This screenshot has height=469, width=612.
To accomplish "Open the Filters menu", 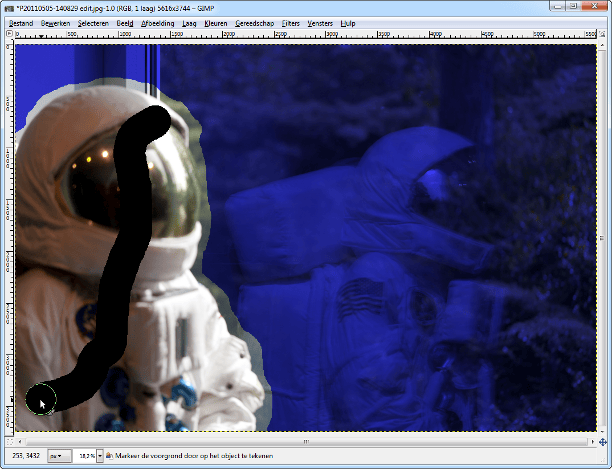I will pyautogui.click(x=290, y=23).
